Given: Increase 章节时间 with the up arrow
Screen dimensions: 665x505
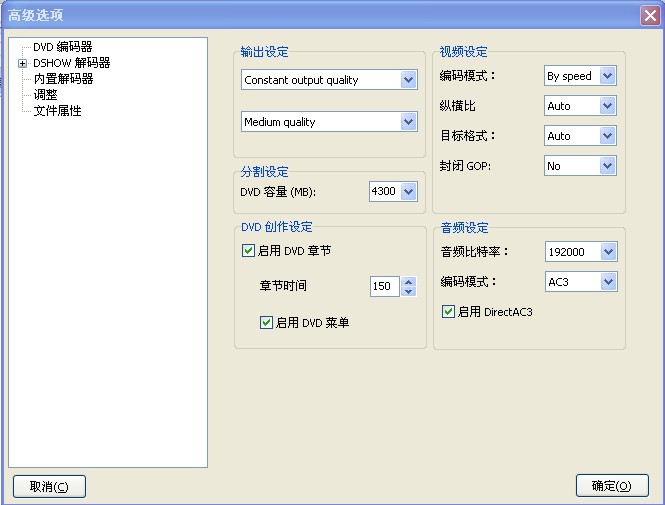Looking at the screenshot, I should tap(408, 282).
